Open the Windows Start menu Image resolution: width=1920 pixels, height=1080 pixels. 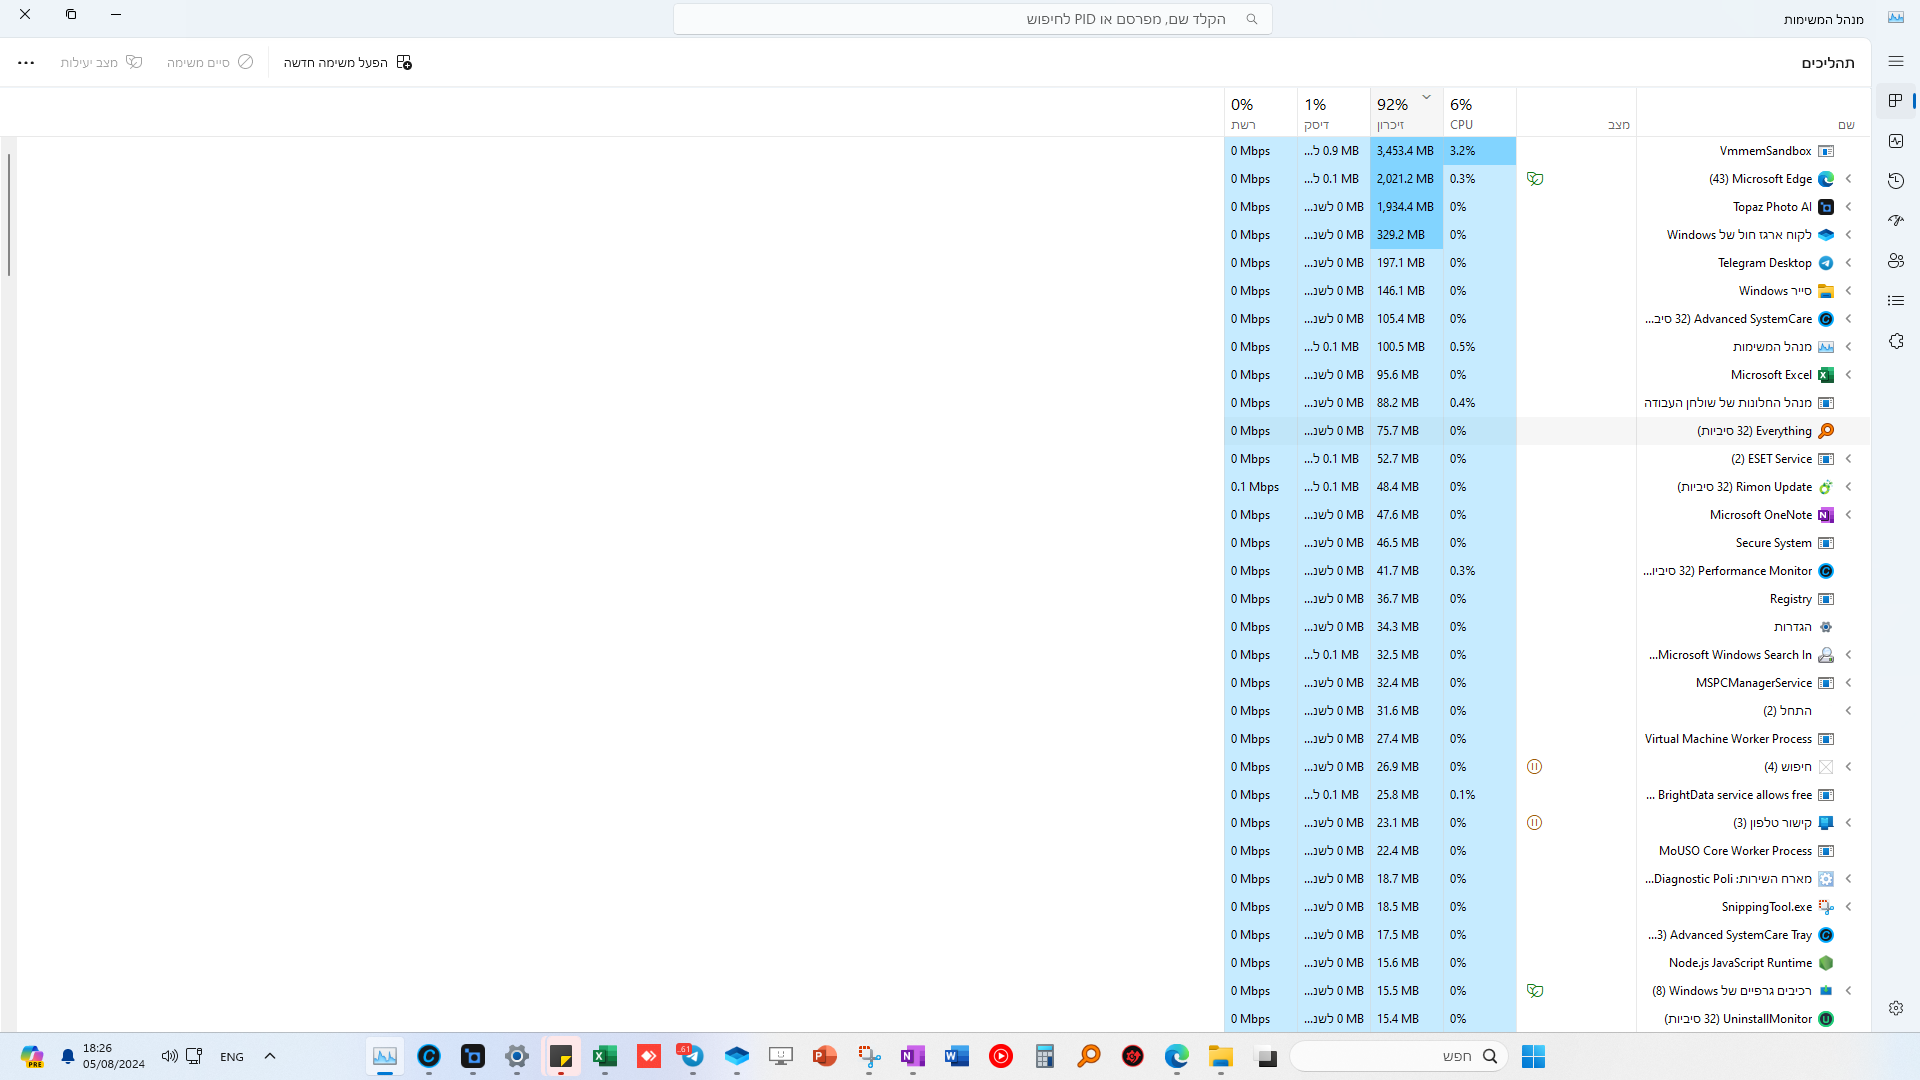(x=1533, y=1056)
